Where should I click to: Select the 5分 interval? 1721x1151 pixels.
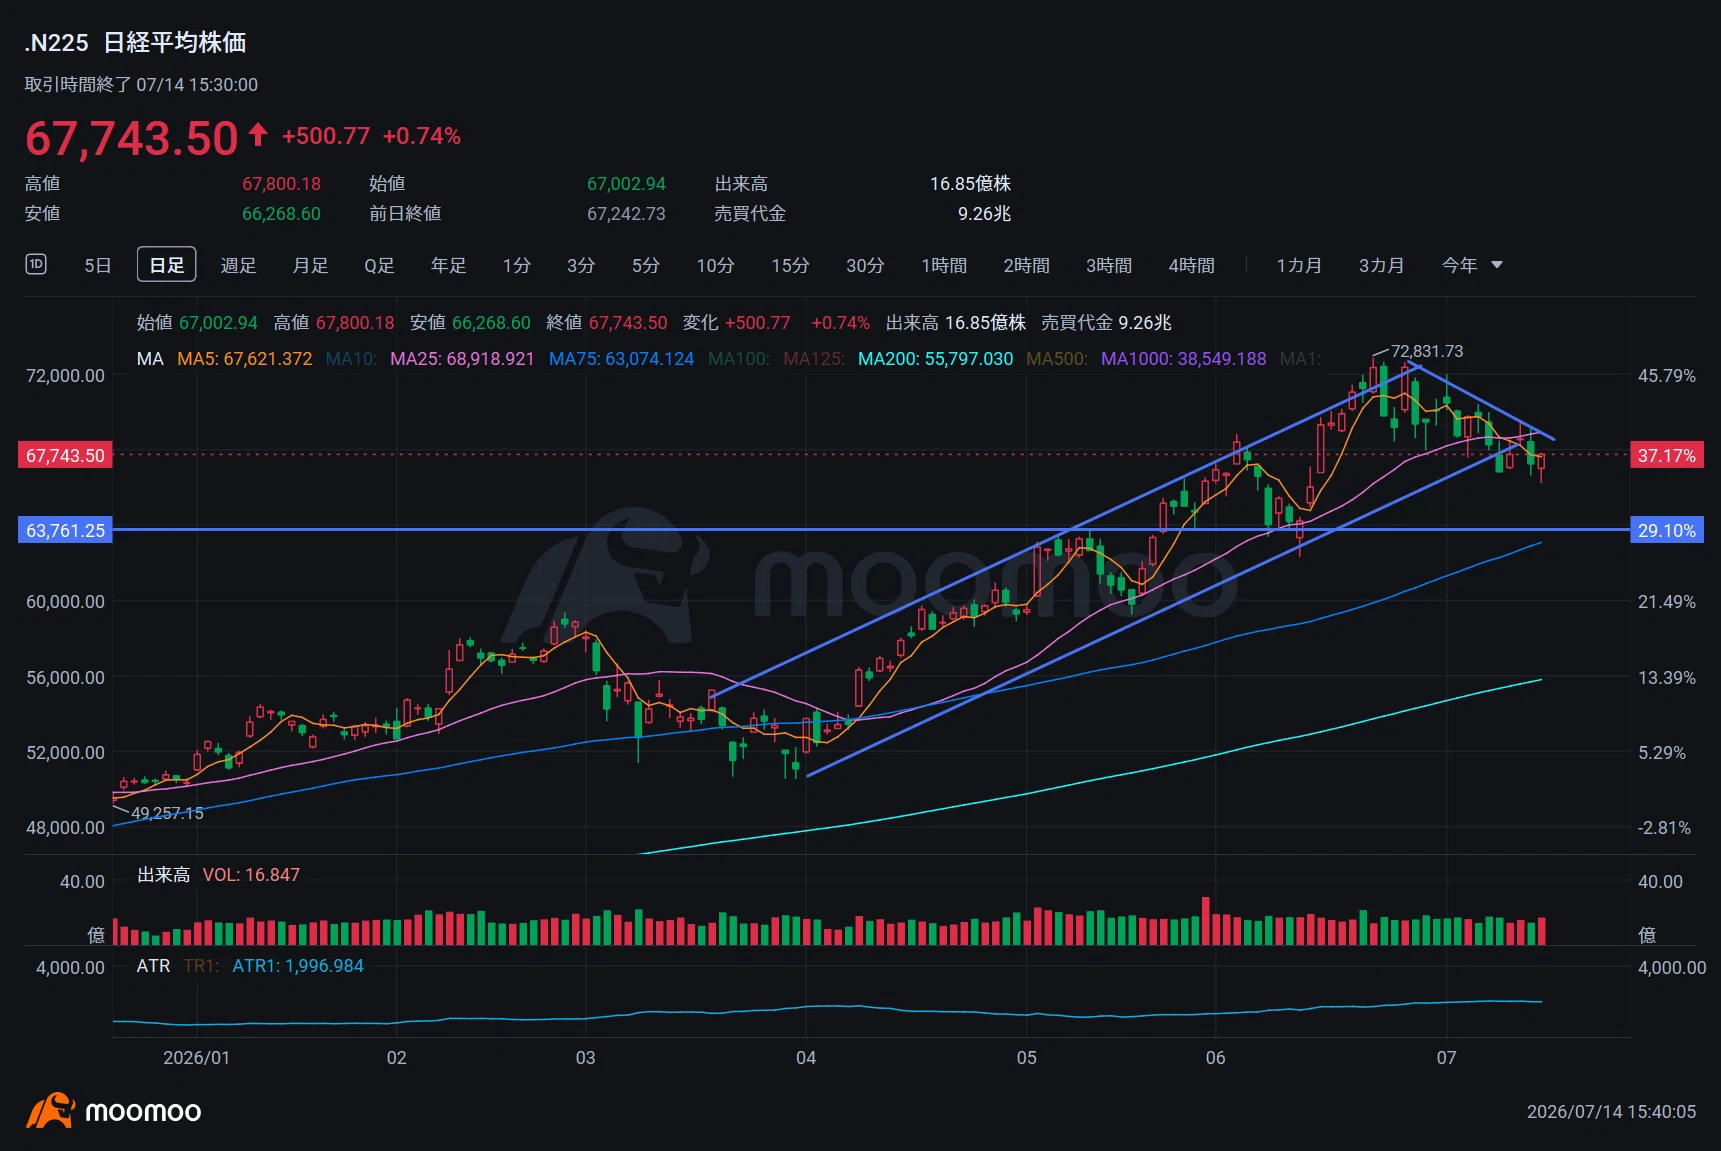tap(646, 265)
